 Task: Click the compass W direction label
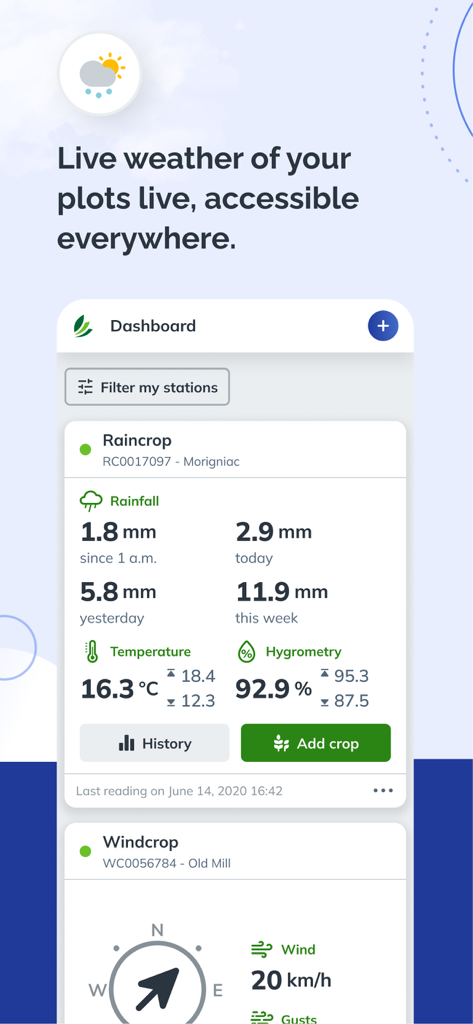97,991
